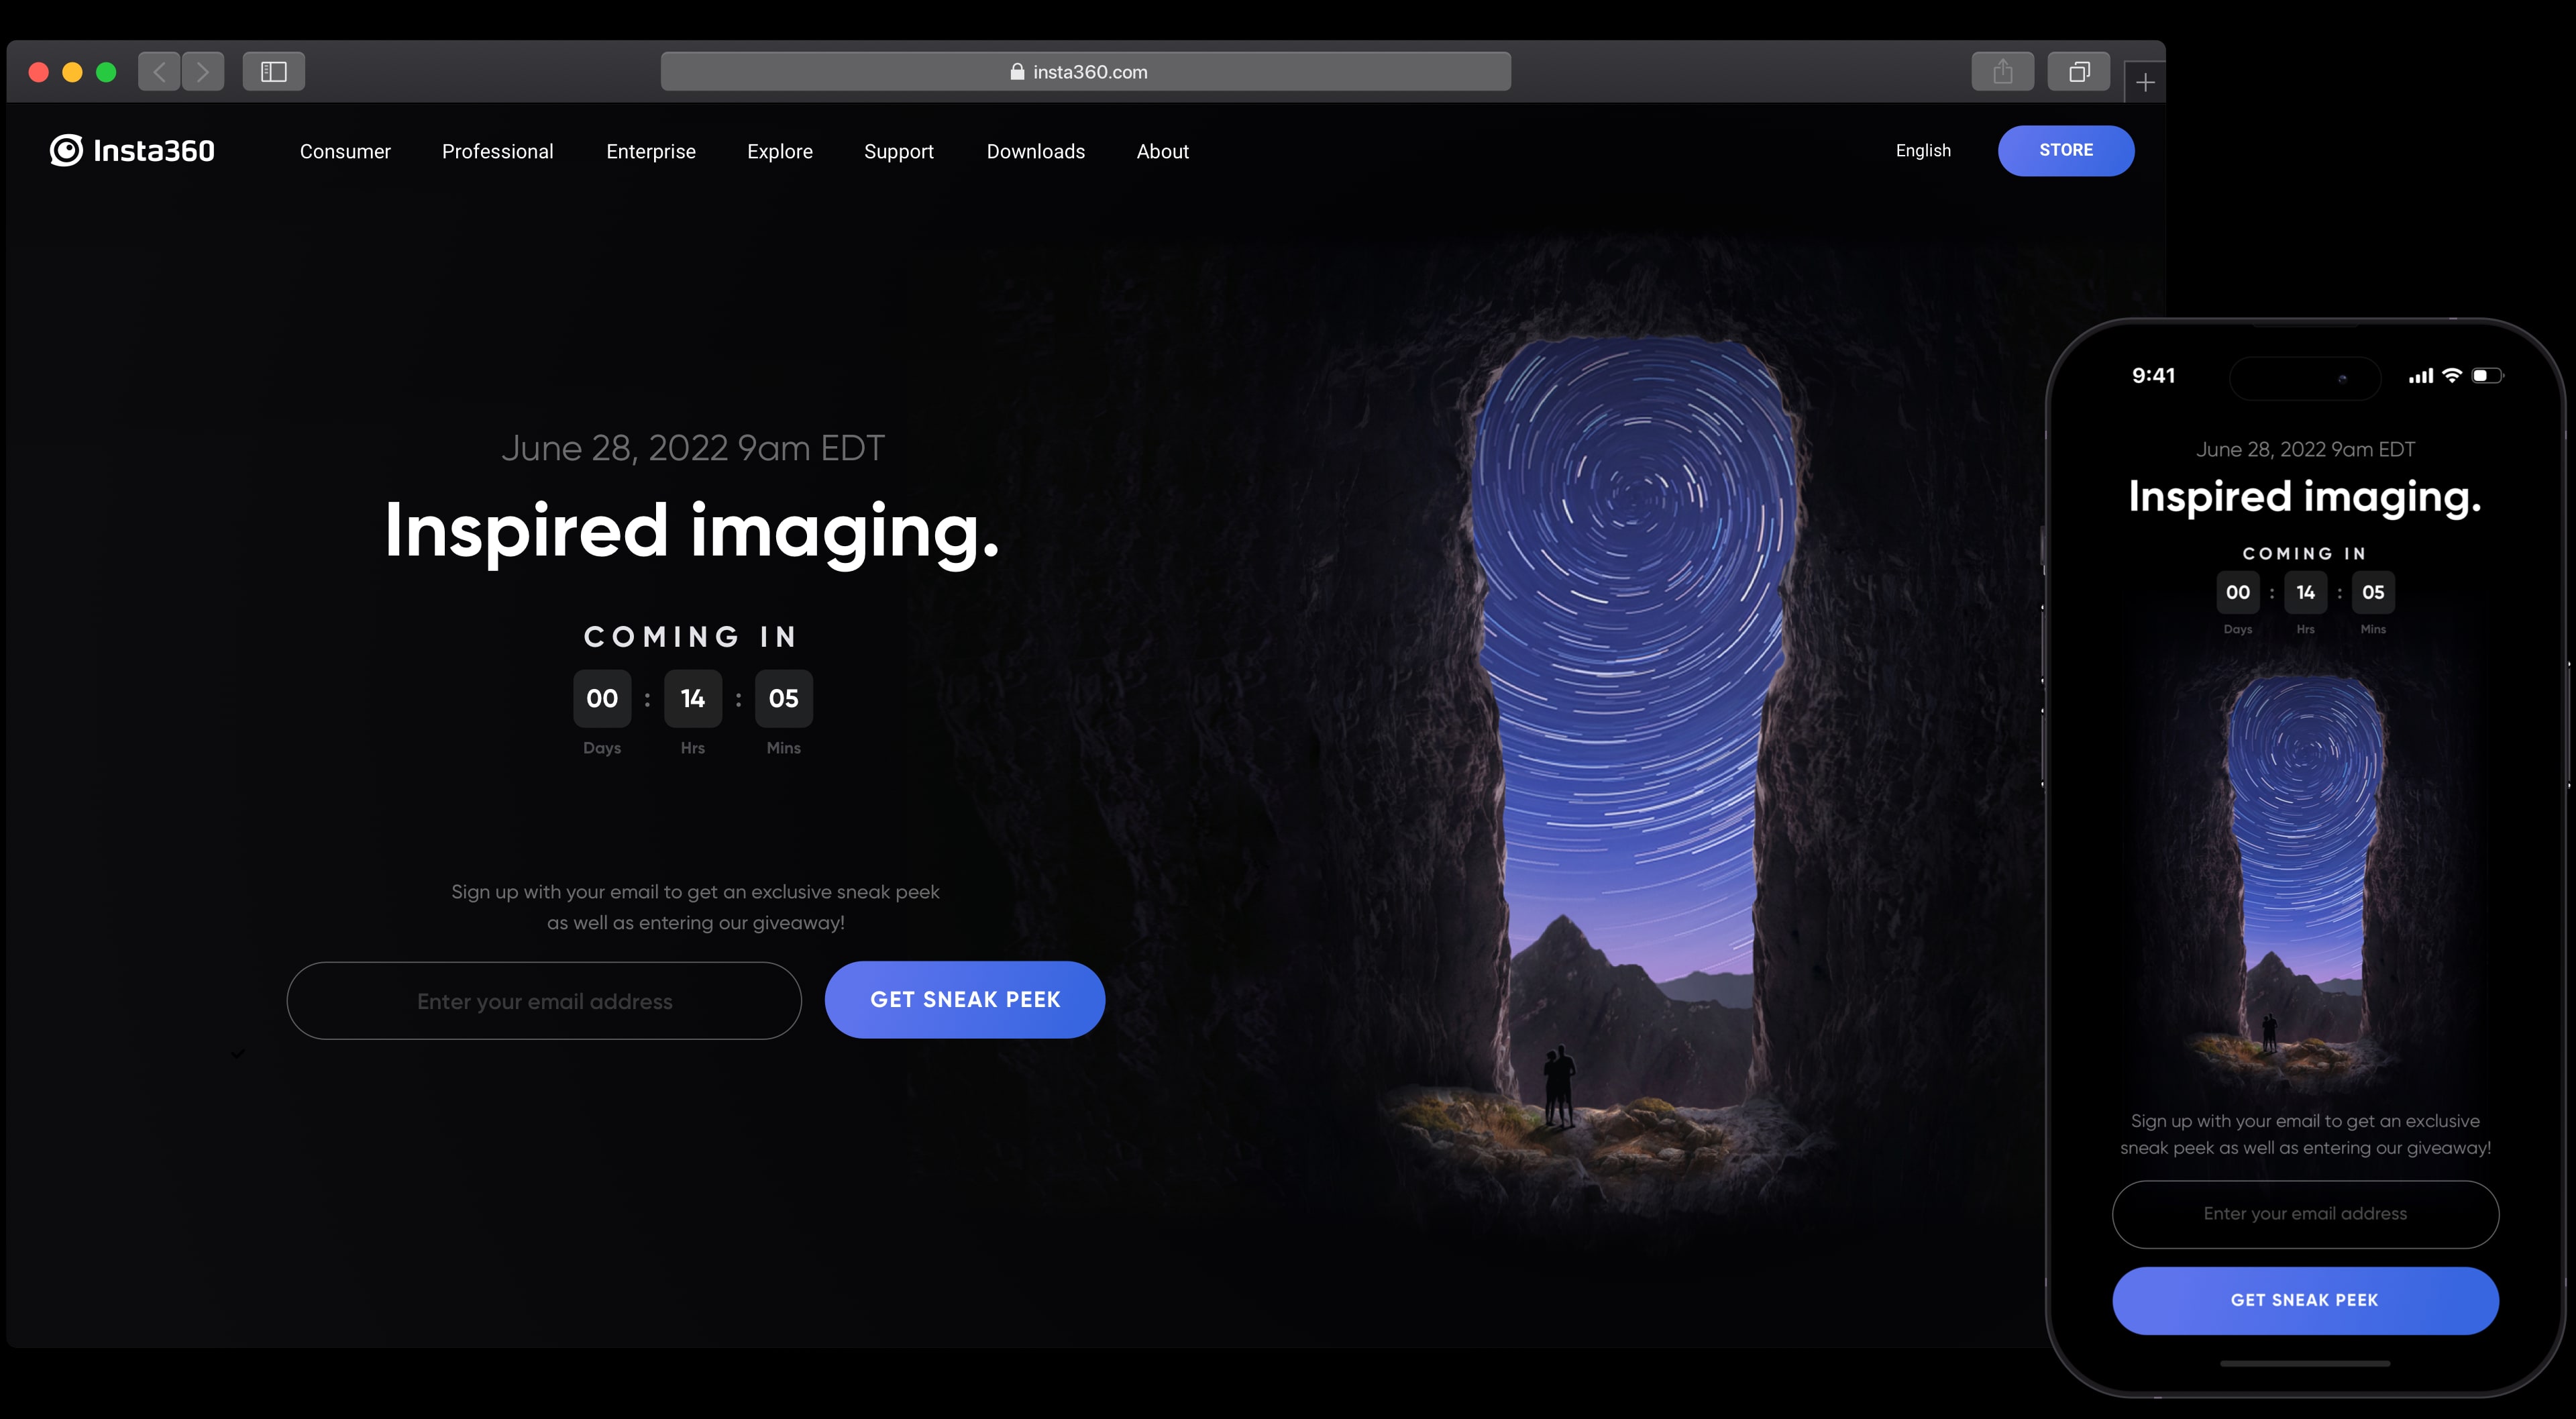Maximize the browser with the green button

(x=106, y=72)
